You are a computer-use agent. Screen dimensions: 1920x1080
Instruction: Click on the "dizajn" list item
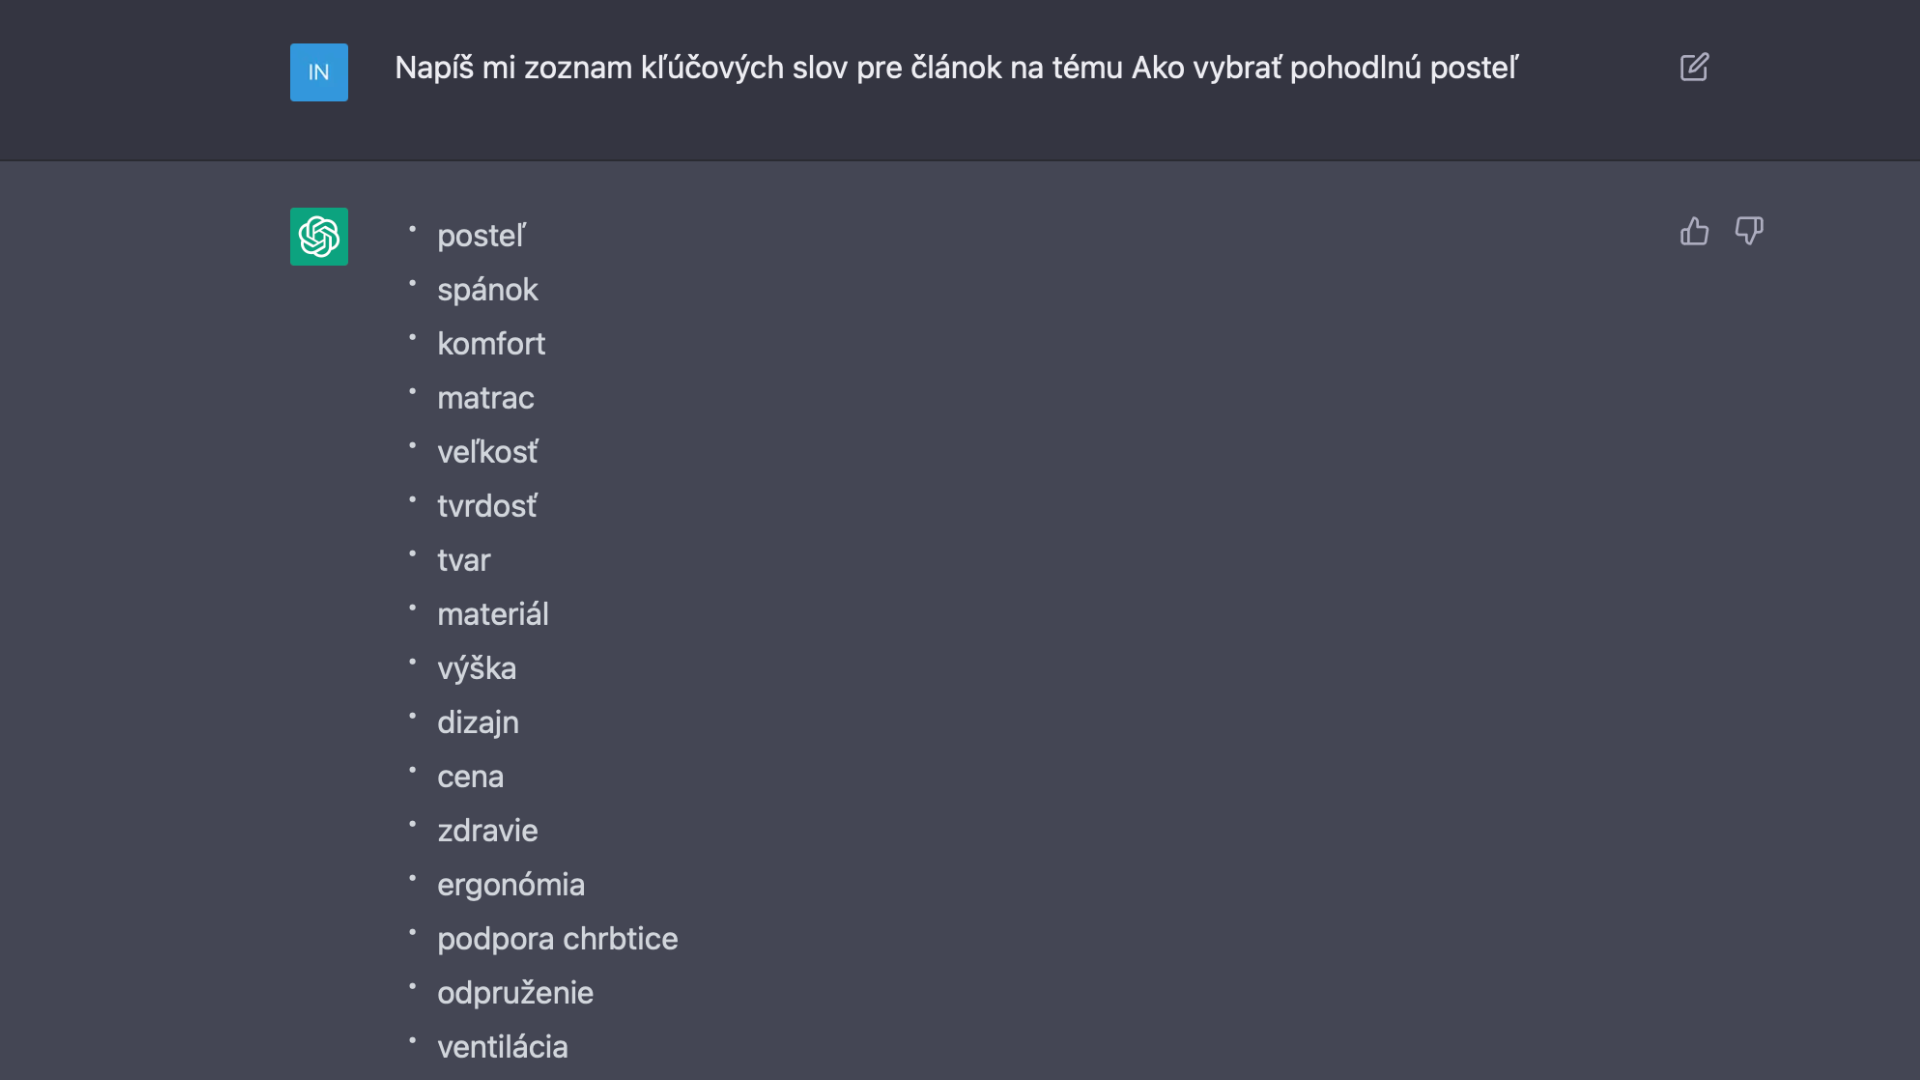point(478,722)
